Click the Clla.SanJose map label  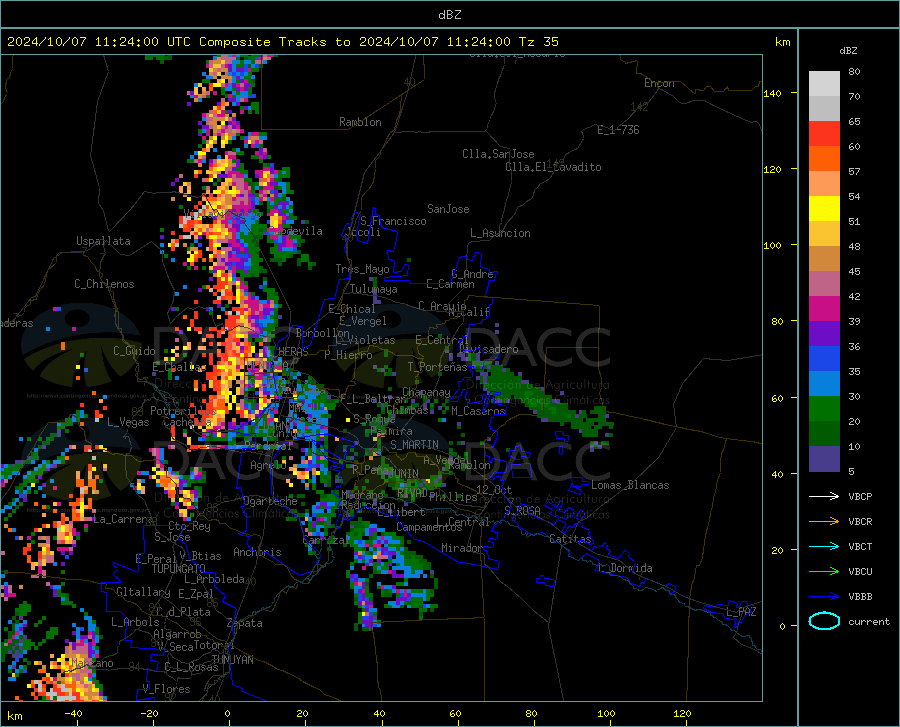498,154
